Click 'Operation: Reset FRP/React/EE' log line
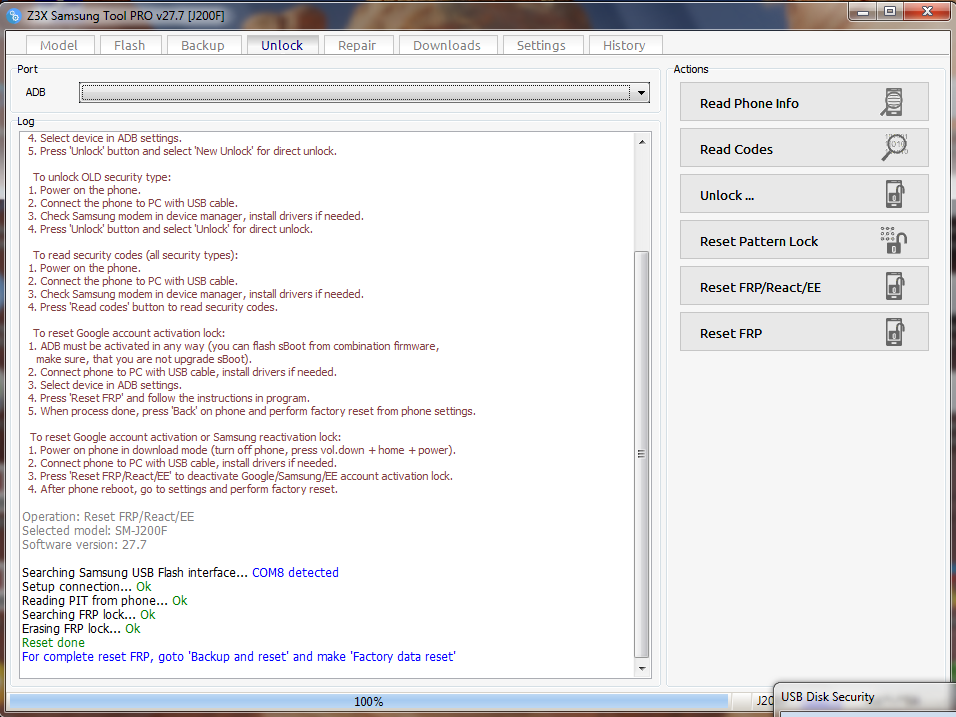This screenshot has height=717, width=956. coord(108,516)
